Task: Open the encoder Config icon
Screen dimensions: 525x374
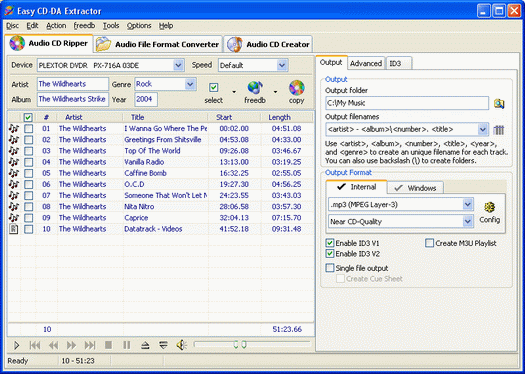Action: [x=490, y=207]
